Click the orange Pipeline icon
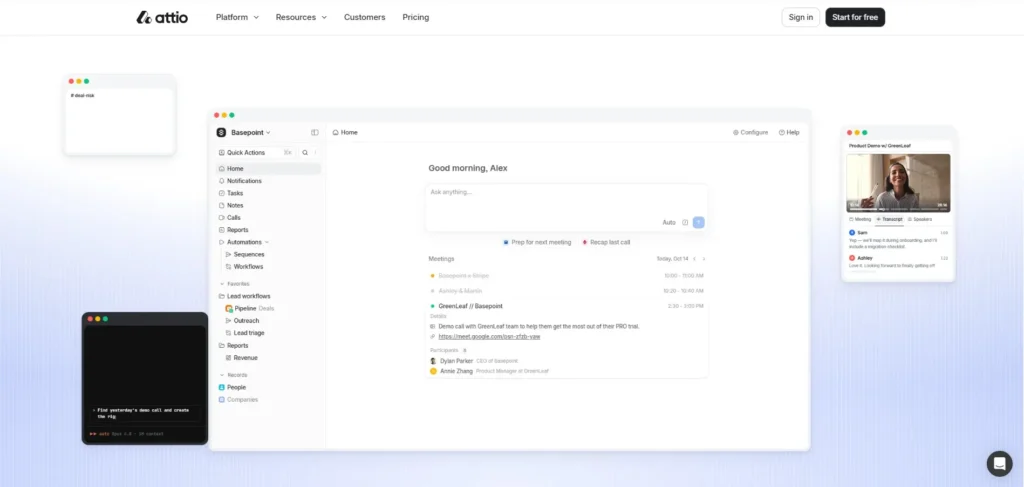The height and width of the screenshot is (487, 1024). (x=229, y=308)
